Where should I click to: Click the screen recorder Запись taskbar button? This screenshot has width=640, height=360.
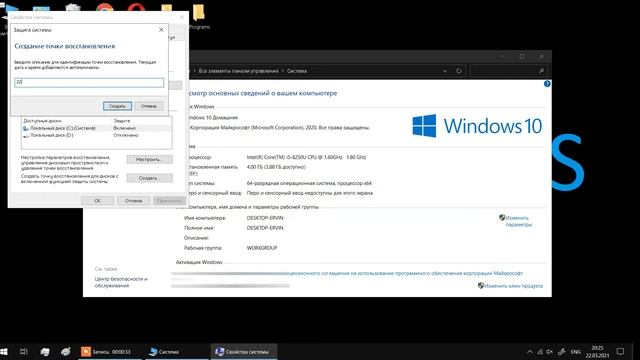[110, 351]
